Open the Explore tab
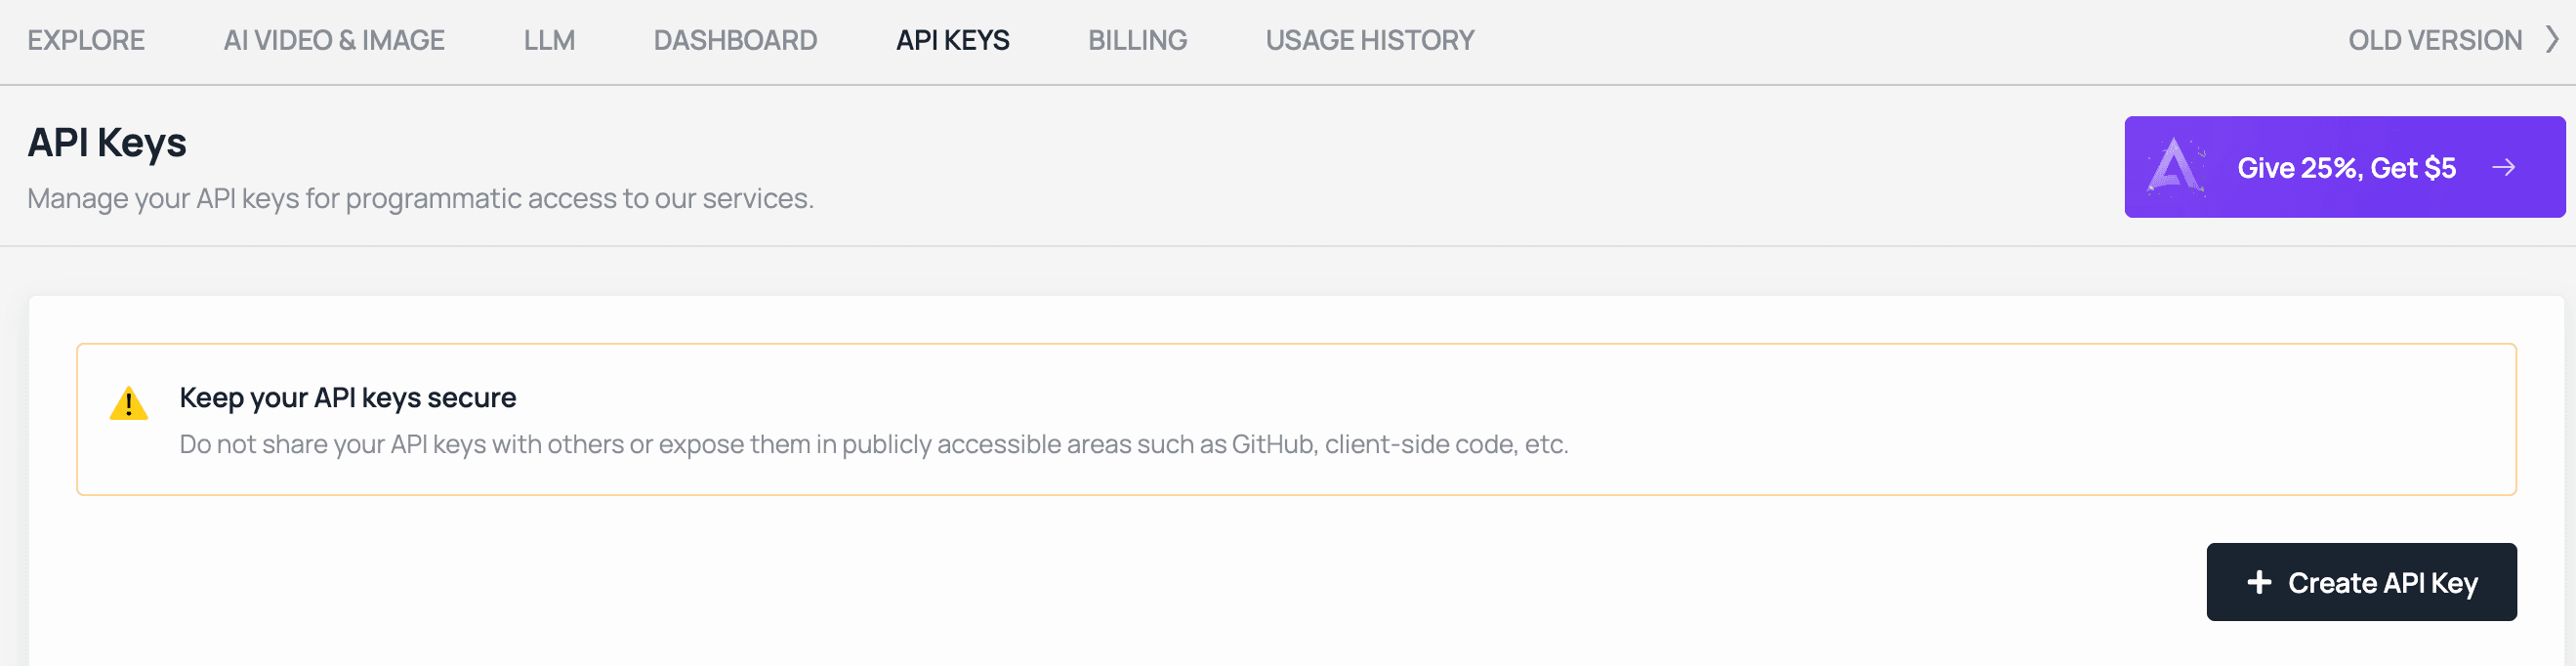 coord(86,40)
